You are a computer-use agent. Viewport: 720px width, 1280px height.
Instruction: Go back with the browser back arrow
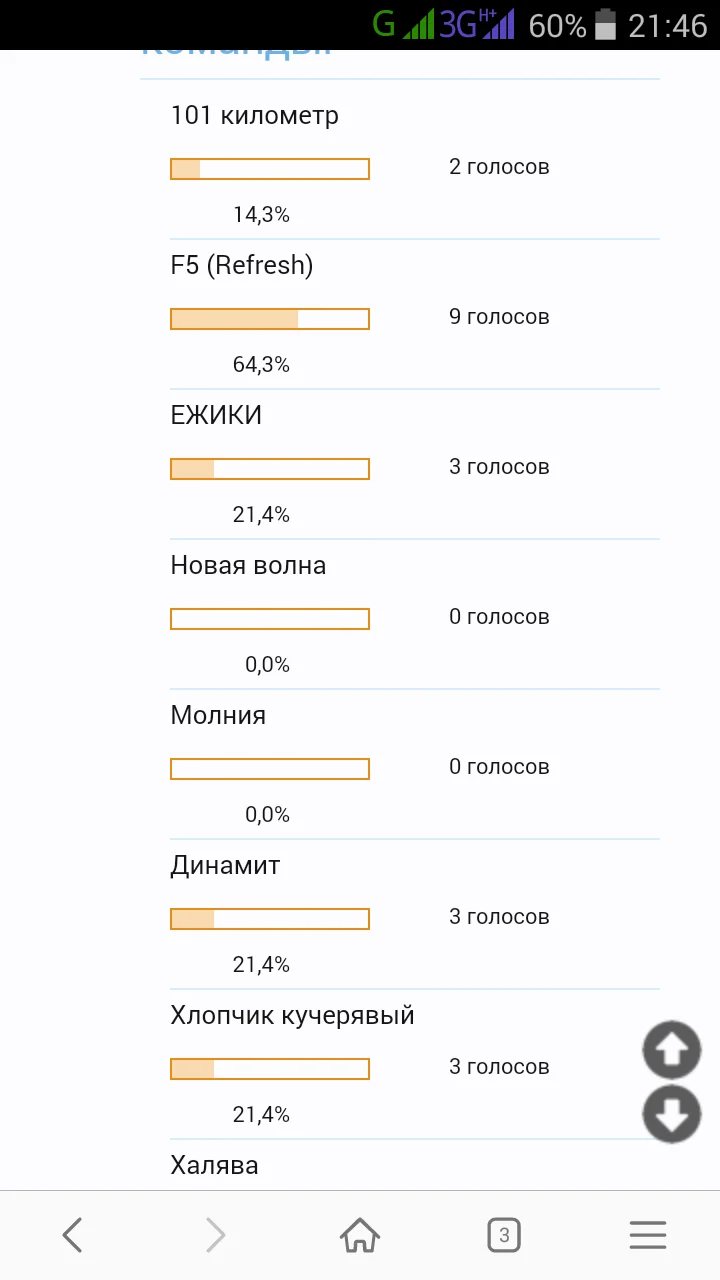[72, 1236]
